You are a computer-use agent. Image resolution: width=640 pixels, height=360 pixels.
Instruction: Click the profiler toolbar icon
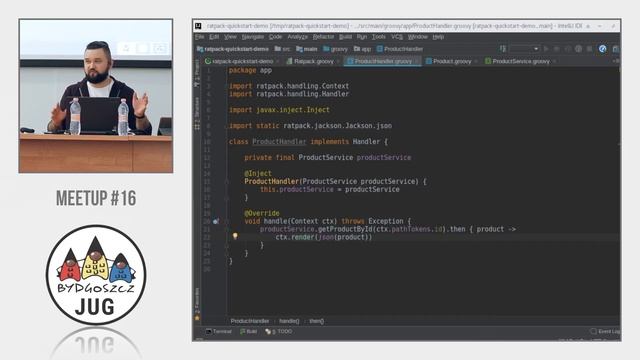pos(578,49)
